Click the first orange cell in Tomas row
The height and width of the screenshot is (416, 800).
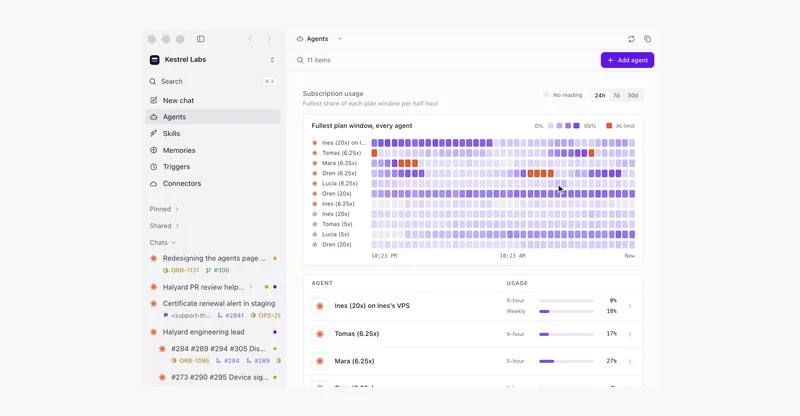(374, 153)
